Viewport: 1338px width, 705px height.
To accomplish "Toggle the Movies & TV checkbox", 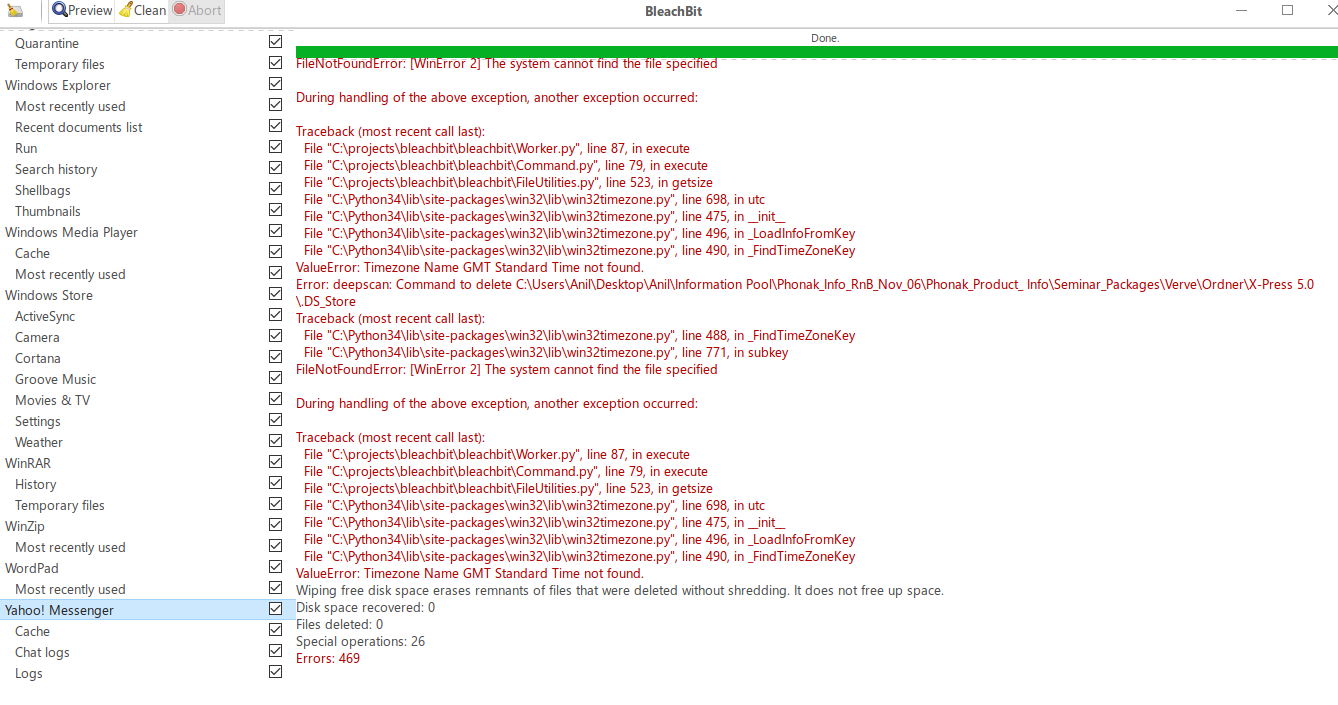I will click(275, 399).
